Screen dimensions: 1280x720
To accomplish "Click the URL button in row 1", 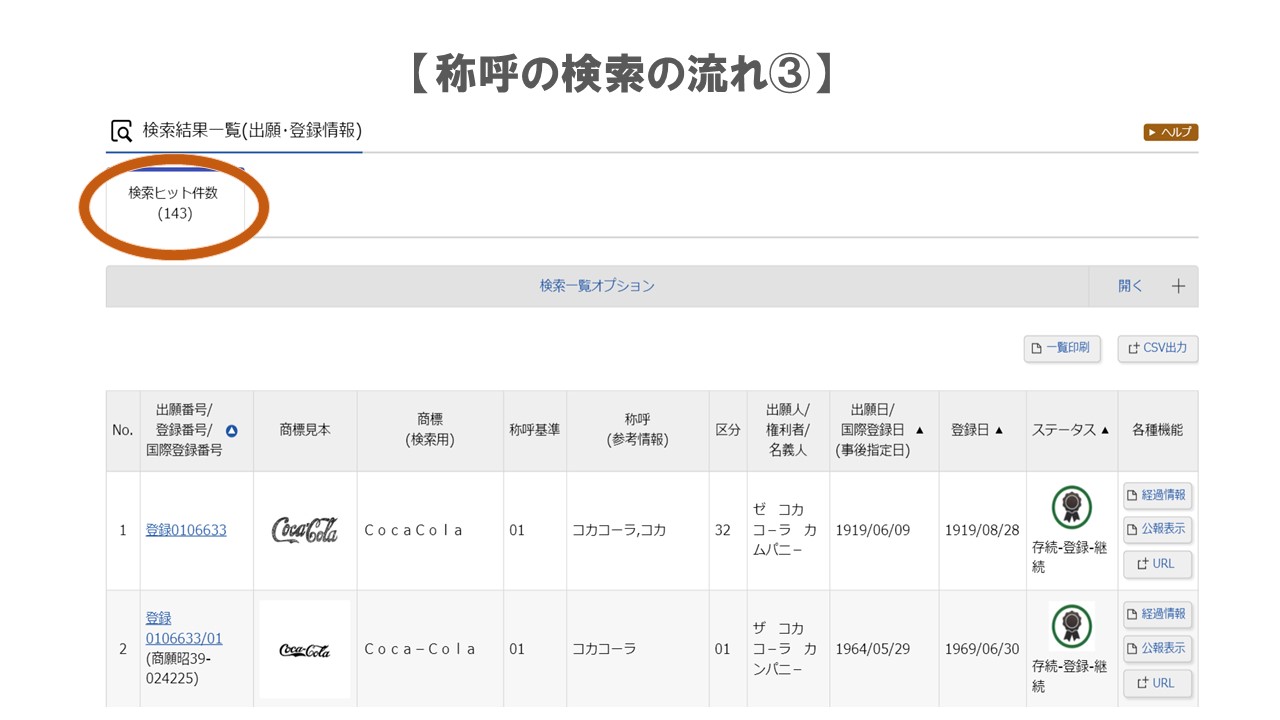I will pos(1157,564).
